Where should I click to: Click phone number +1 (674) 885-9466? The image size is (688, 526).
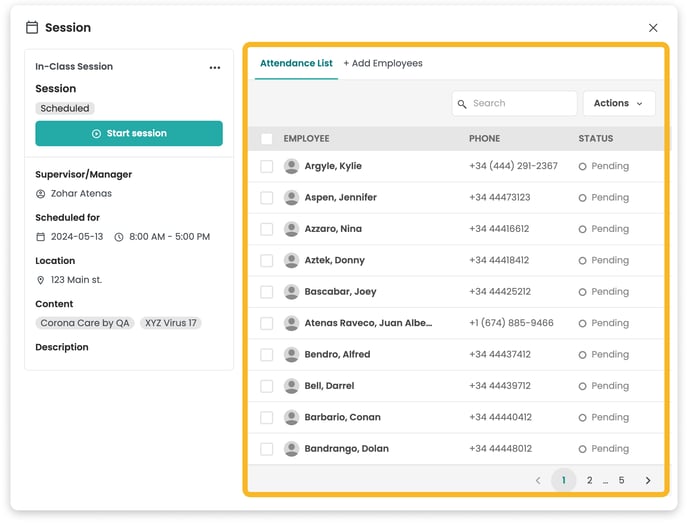511,323
